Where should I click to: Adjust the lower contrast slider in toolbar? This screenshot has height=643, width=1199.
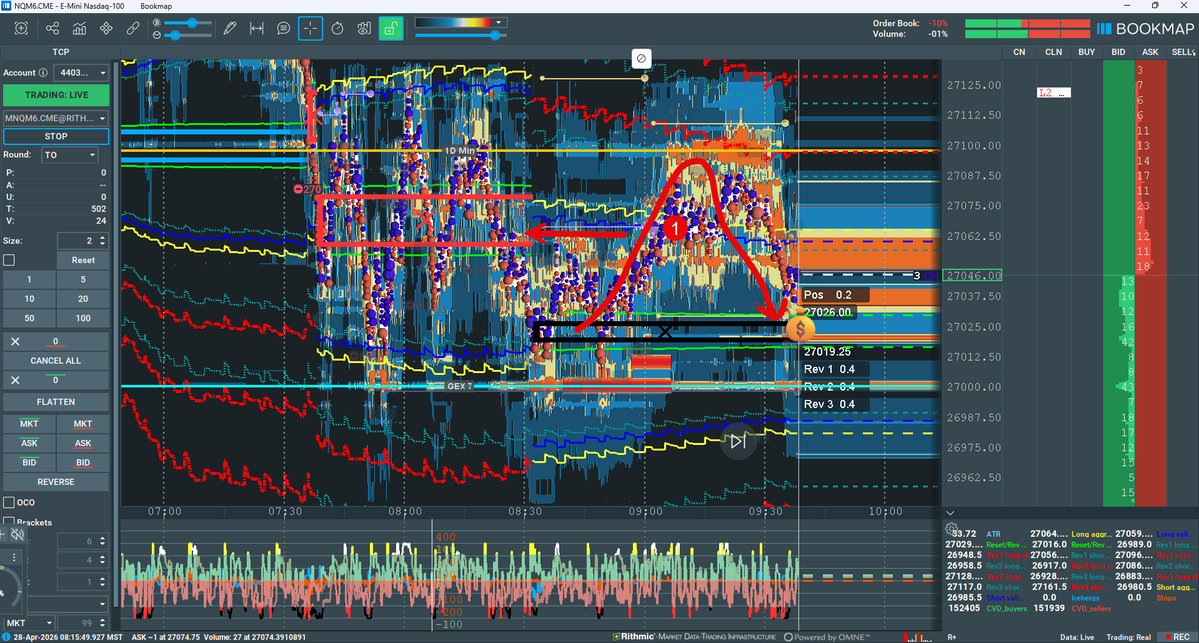pos(188,35)
